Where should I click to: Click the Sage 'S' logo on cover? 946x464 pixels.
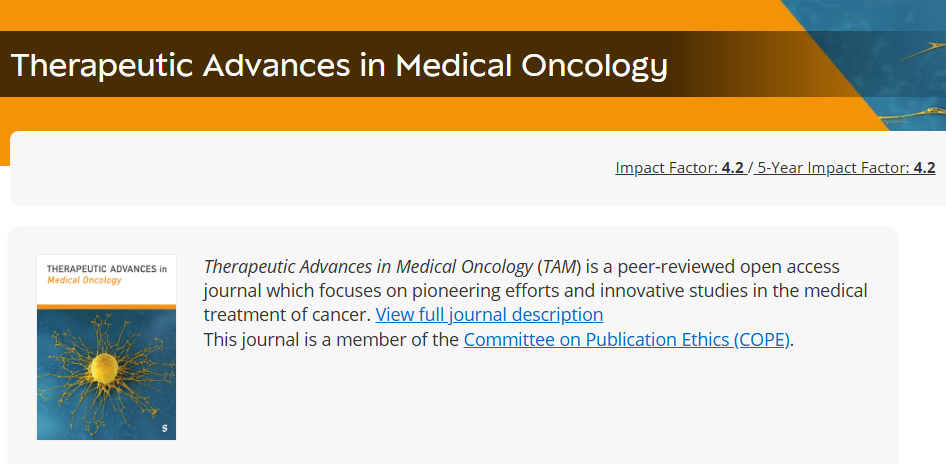click(163, 428)
